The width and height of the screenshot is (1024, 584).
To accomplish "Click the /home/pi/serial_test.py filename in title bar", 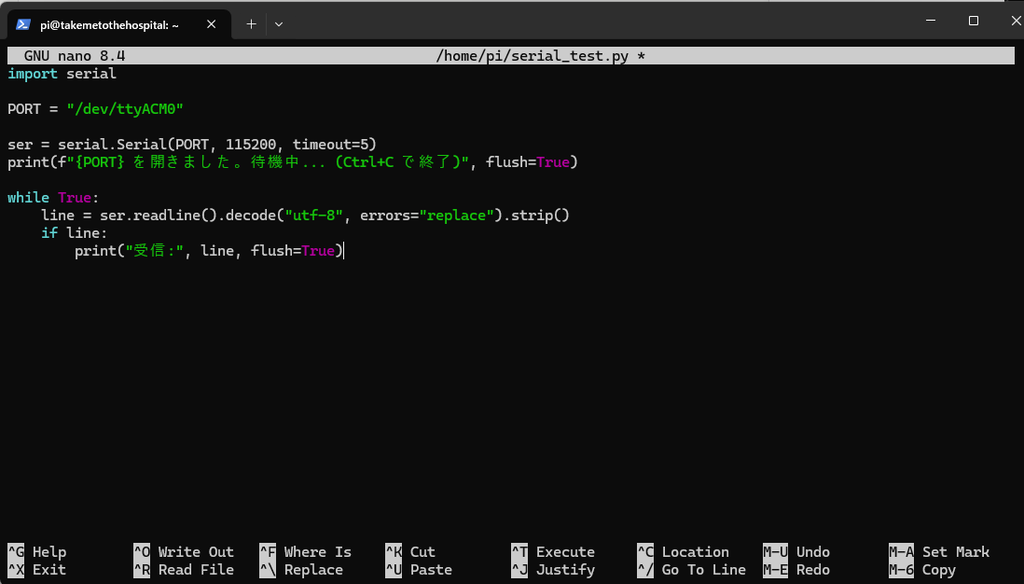I will point(532,56).
